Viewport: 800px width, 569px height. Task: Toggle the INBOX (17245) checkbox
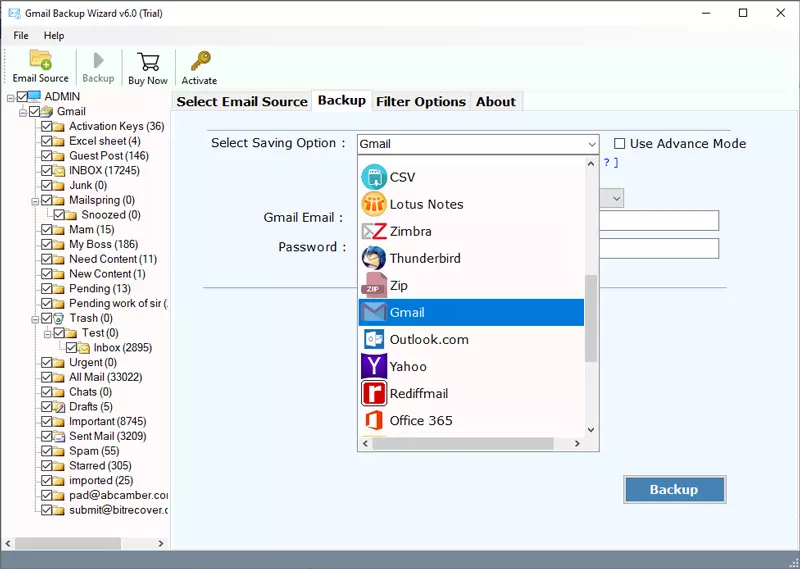pyautogui.click(x=46, y=170)
